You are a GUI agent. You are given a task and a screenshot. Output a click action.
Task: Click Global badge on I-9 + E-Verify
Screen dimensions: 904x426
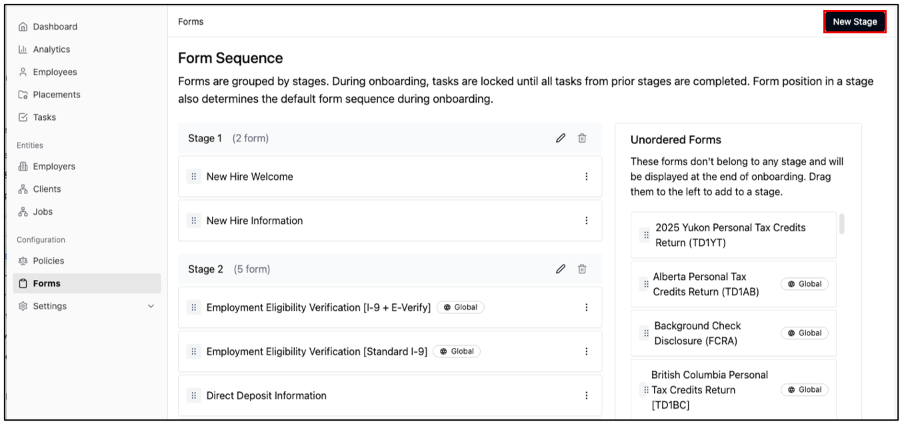[460, 307]
